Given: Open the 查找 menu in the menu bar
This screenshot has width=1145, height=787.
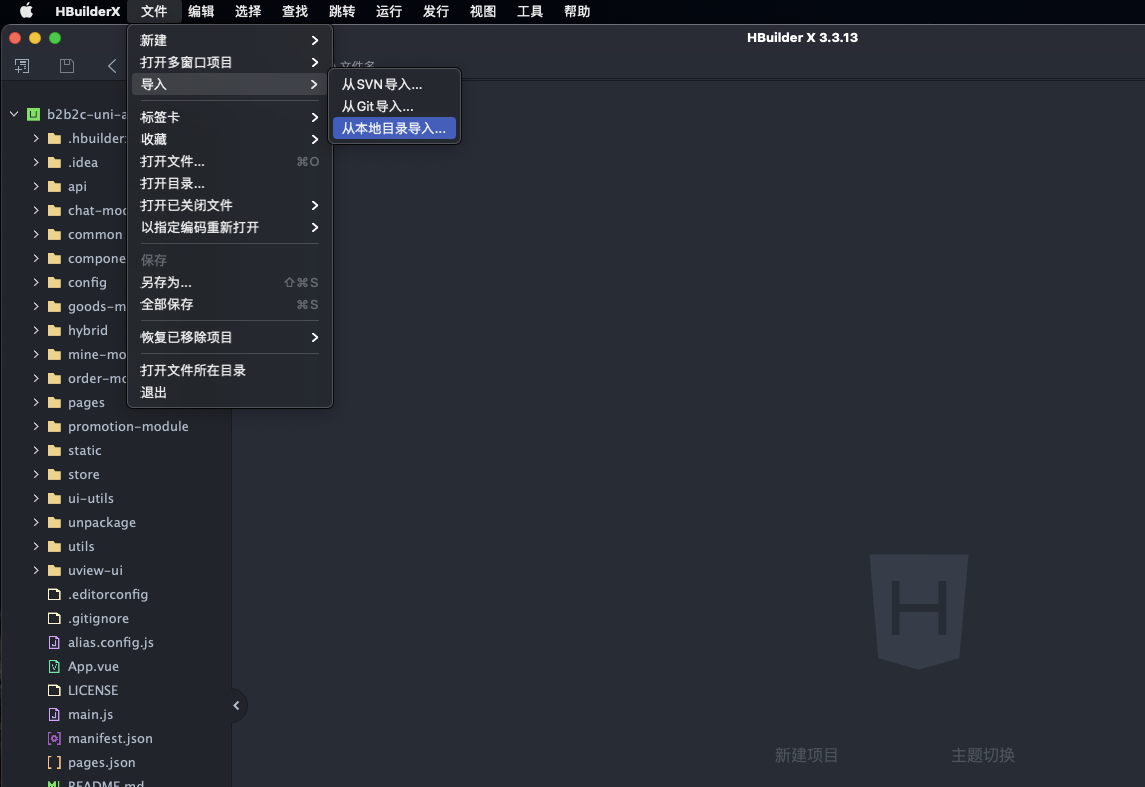Looking at the screenshot, I should point(295,11).
